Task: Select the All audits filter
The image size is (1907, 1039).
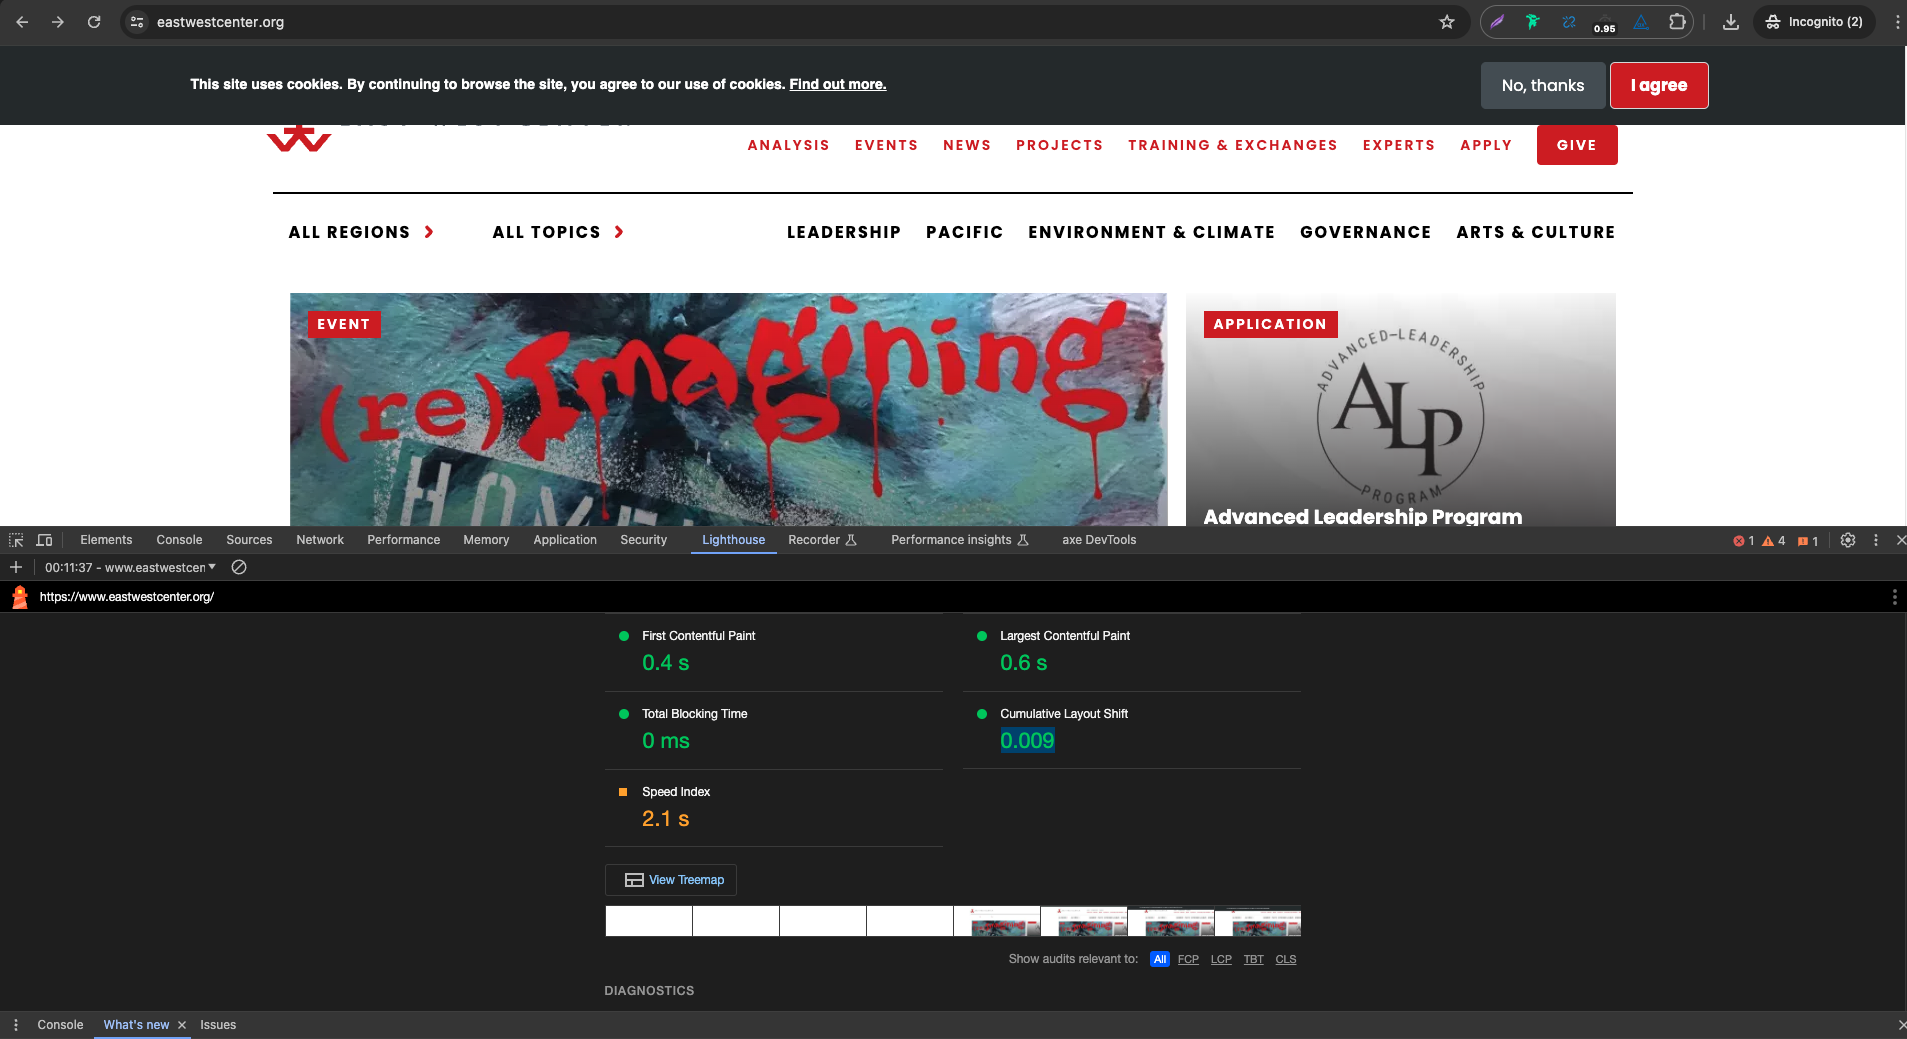Action: [x=1159, y=959]
